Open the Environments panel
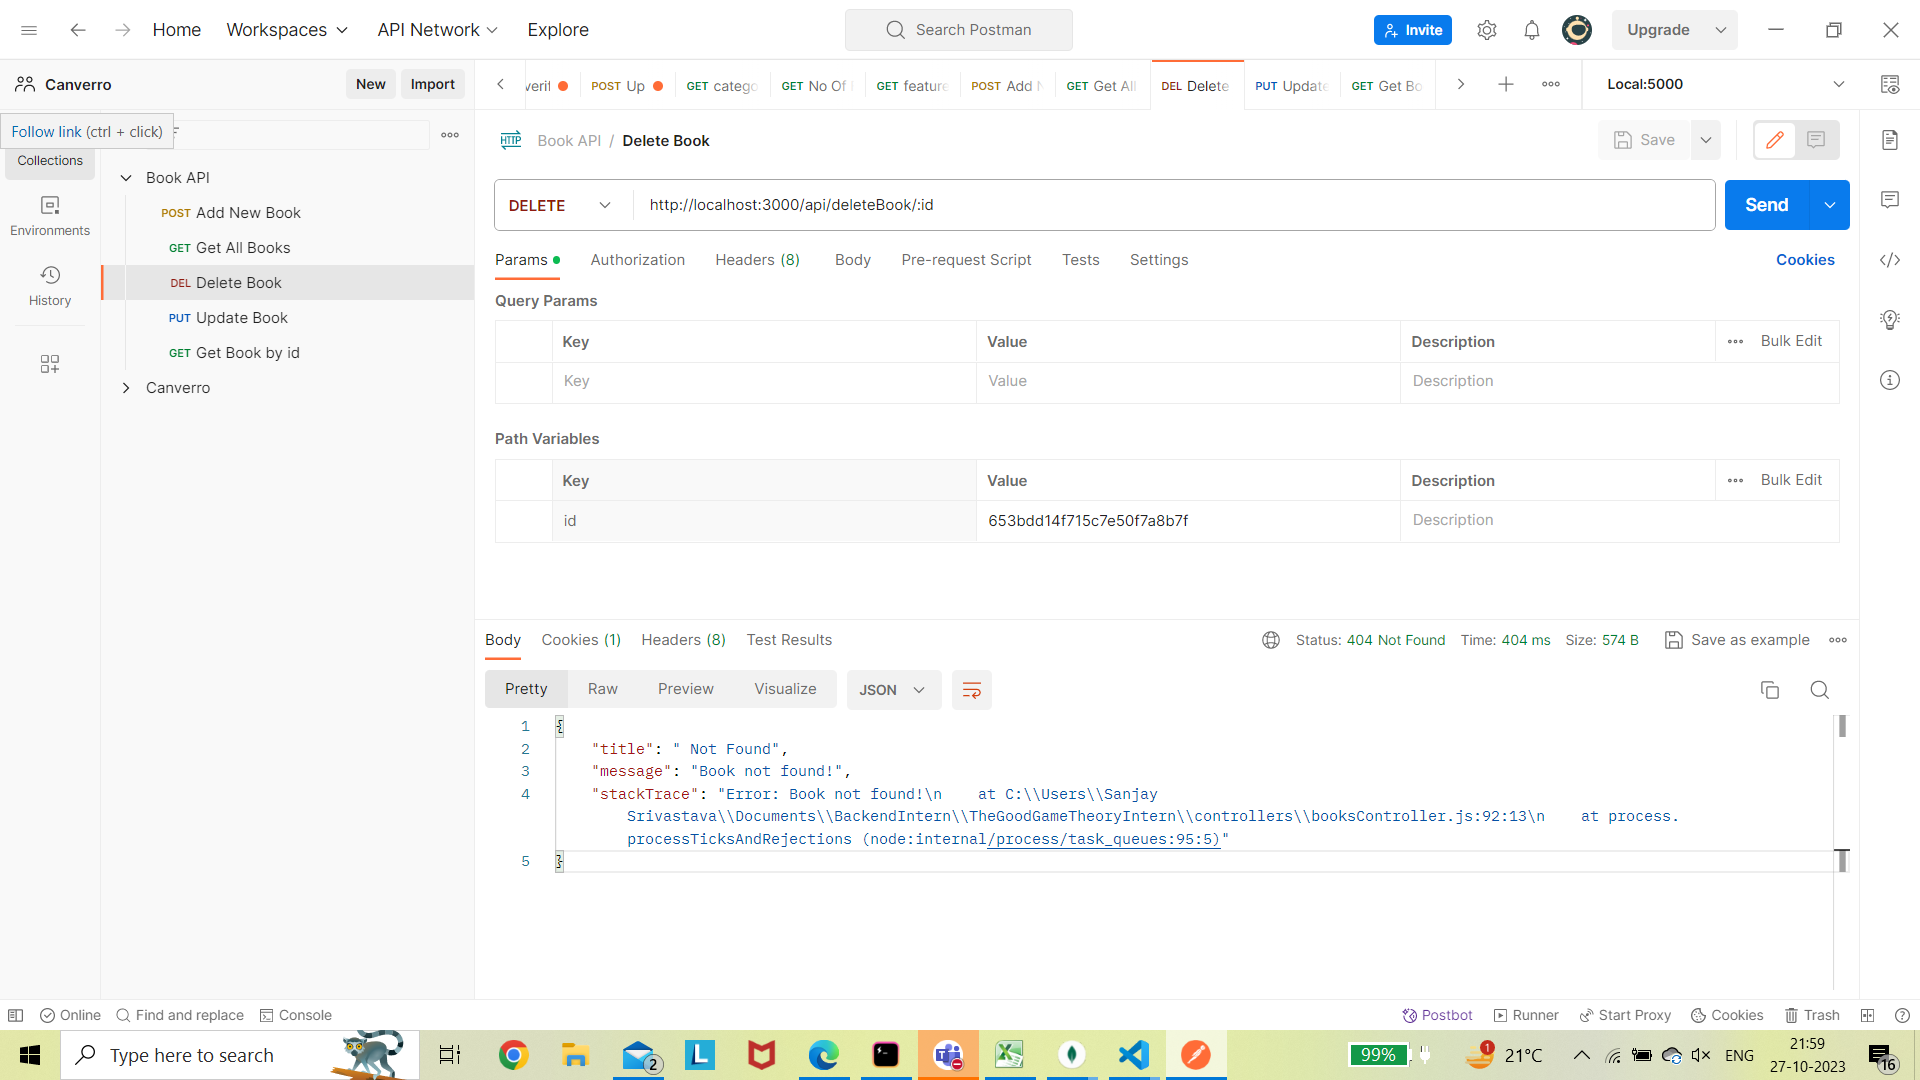 (x=49, y=215)
